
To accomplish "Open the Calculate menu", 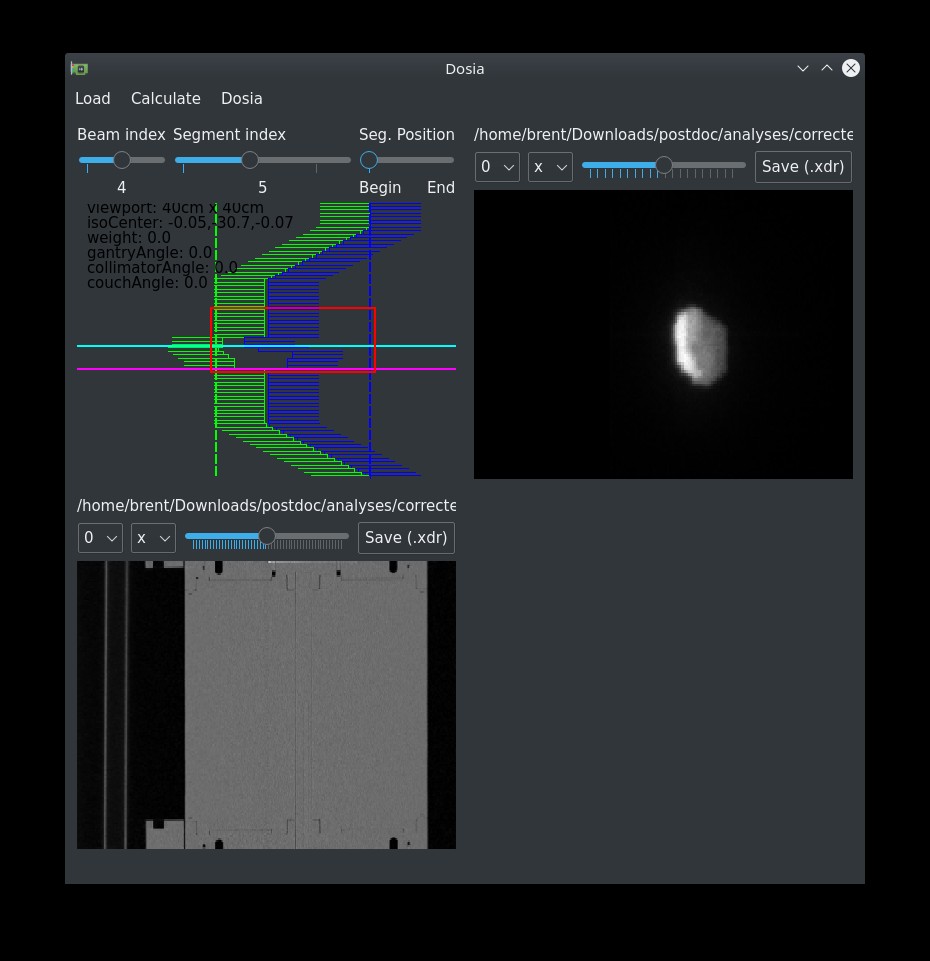I will (x=166, y=98).
